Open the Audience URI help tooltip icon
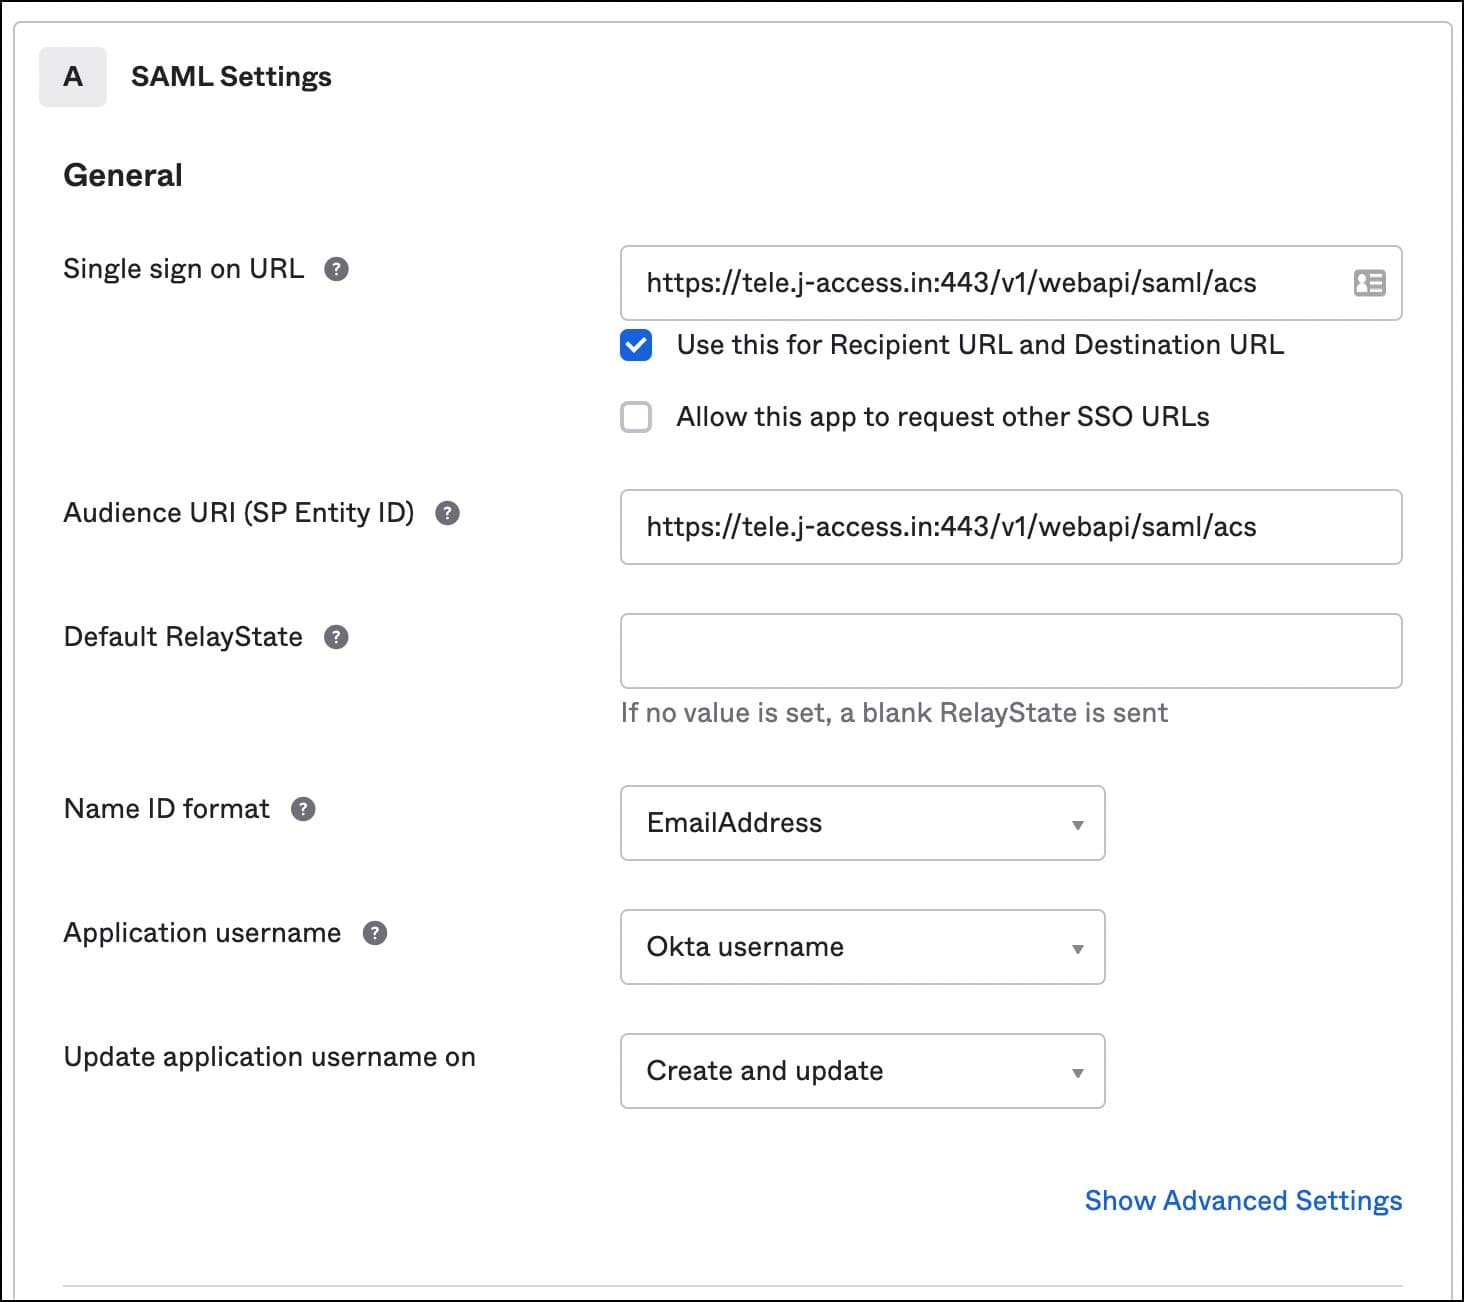 point(449,514)
